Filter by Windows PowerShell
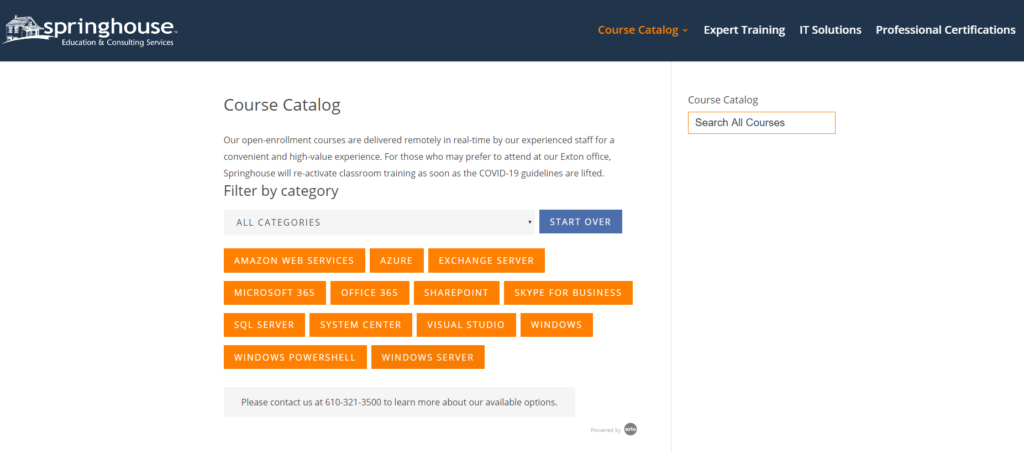The height and width of the screenshot is (453, 1024). pyautogui.click(x=295, y=357)
